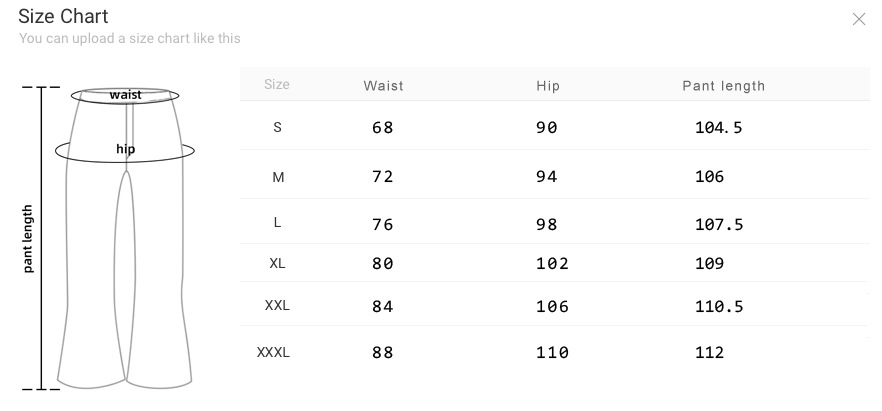Click the Size Chart title
Screen dimensions: 882x411
[63, 16]
